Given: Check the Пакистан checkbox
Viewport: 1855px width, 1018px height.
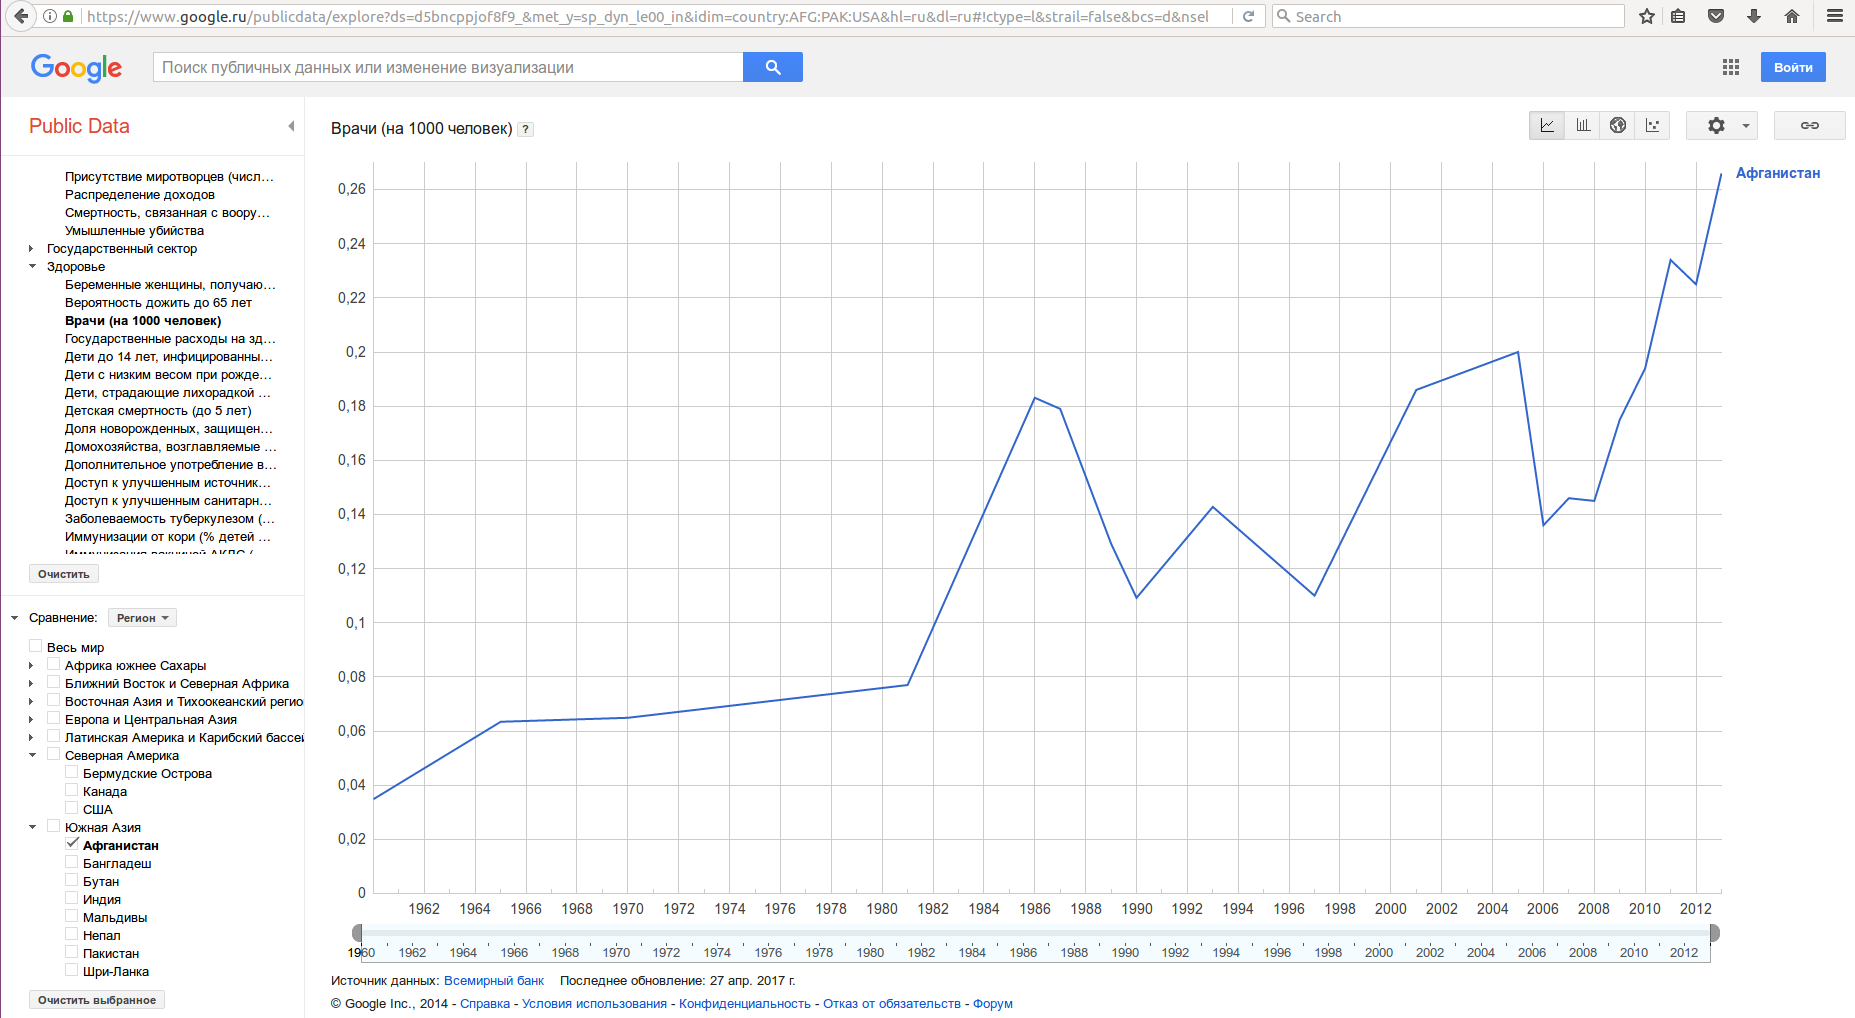Looking at the screenshot, I should pyautogui.click(x=72, y=952).
